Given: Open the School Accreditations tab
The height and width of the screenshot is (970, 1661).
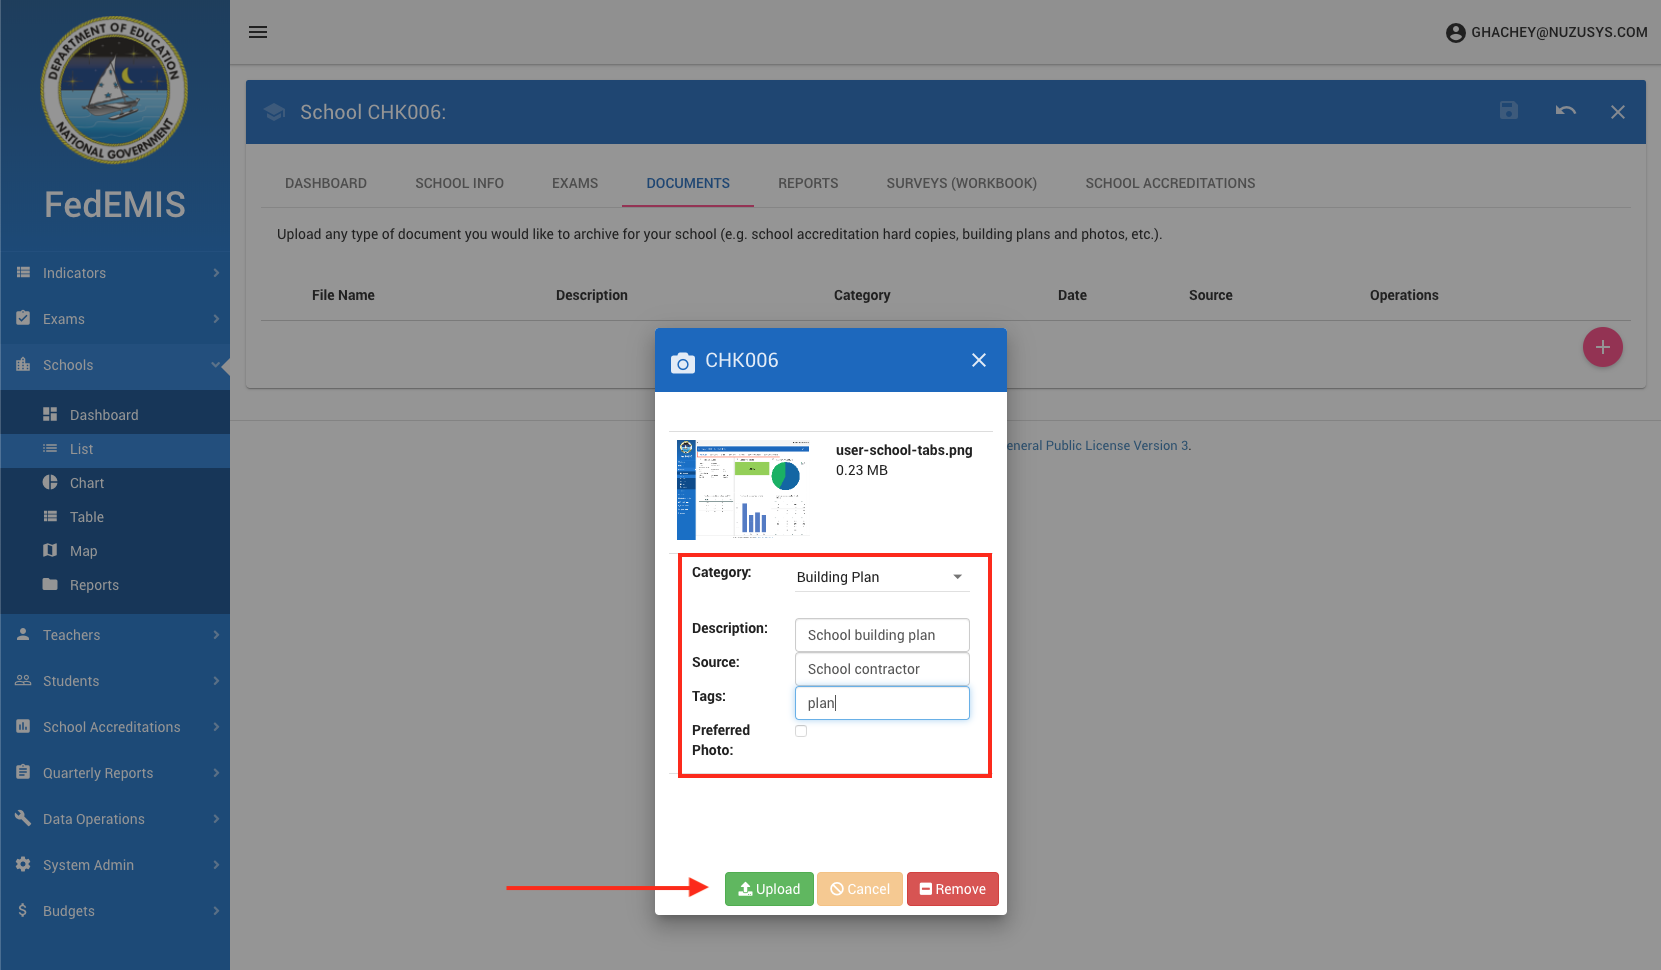Looking at the screenshot, I should (x=1170, y=183).
